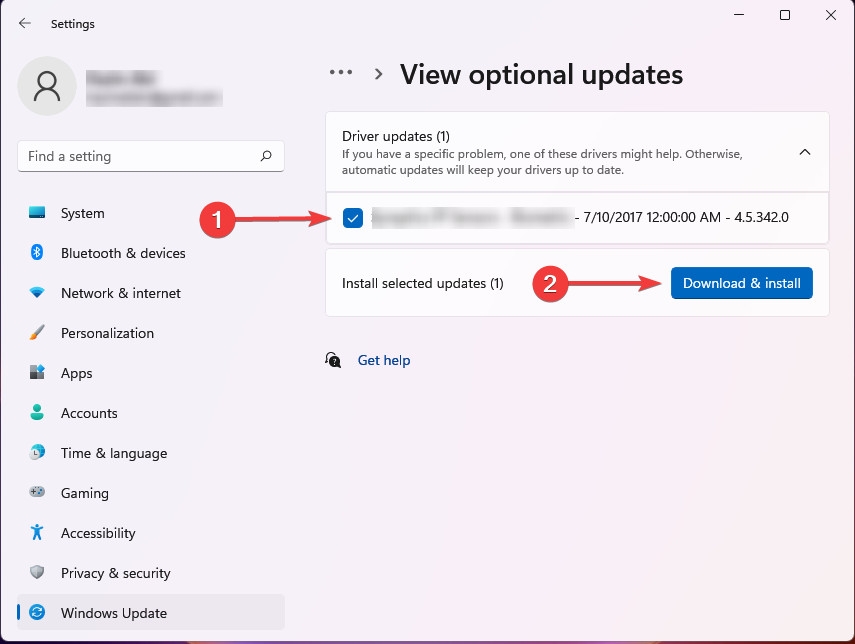Viewport: 855px width, 644px height.
Task: Open Time & language settings
Action: (150, 453)
